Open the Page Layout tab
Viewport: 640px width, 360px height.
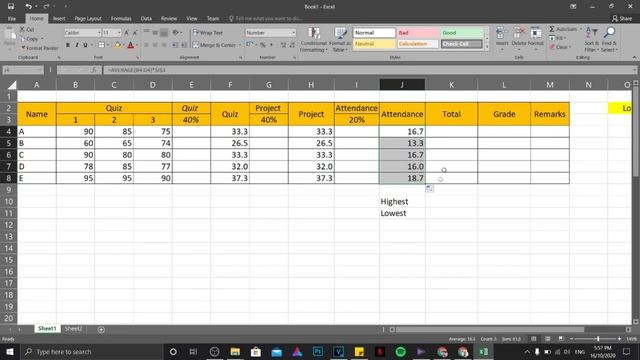(88, 18)
